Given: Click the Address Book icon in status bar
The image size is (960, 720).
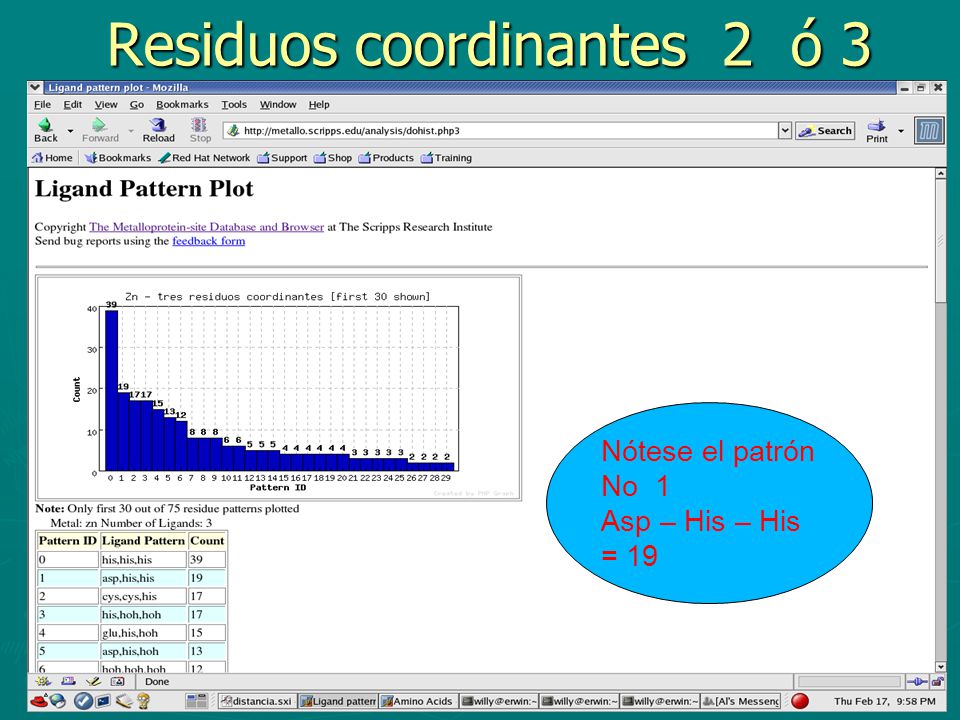Looking at the screenshot, I should [117, 681].
